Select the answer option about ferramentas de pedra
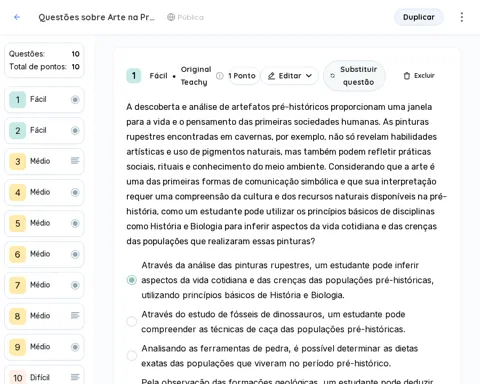The width and height of the screenshot is (480, 384). 132,356
